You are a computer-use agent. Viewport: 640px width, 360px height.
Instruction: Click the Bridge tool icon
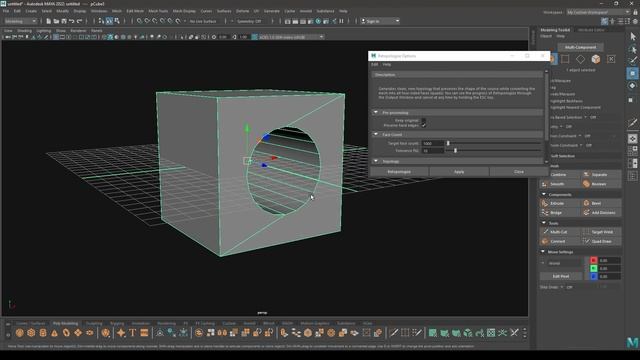tap(545, 213)
